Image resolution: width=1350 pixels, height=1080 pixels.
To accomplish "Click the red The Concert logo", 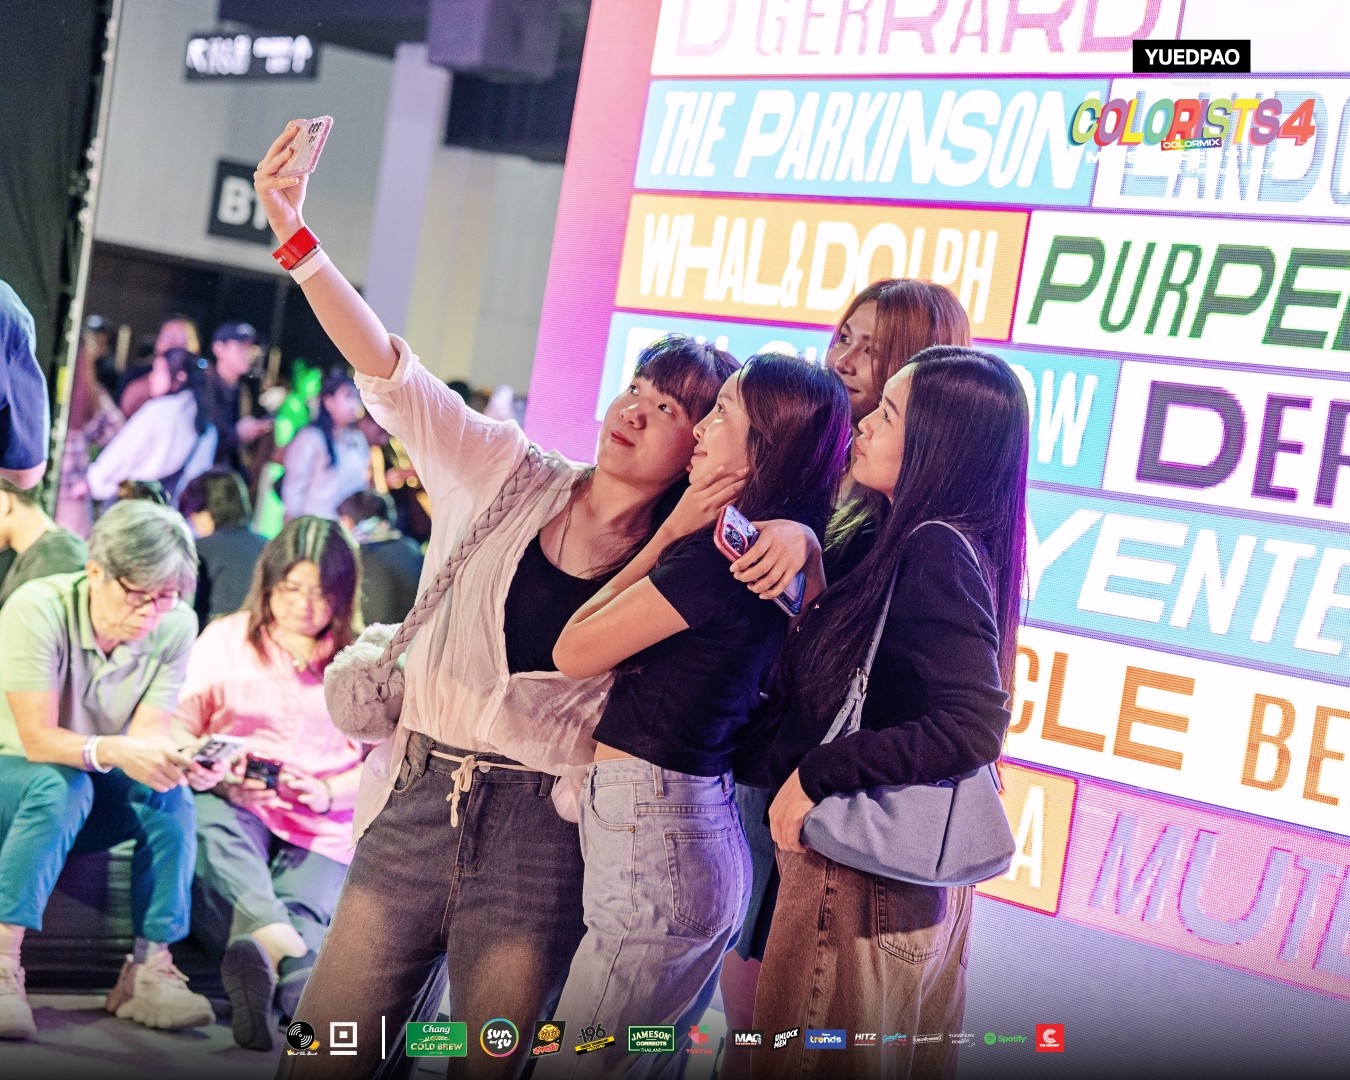I will tap(1049, 1038).
